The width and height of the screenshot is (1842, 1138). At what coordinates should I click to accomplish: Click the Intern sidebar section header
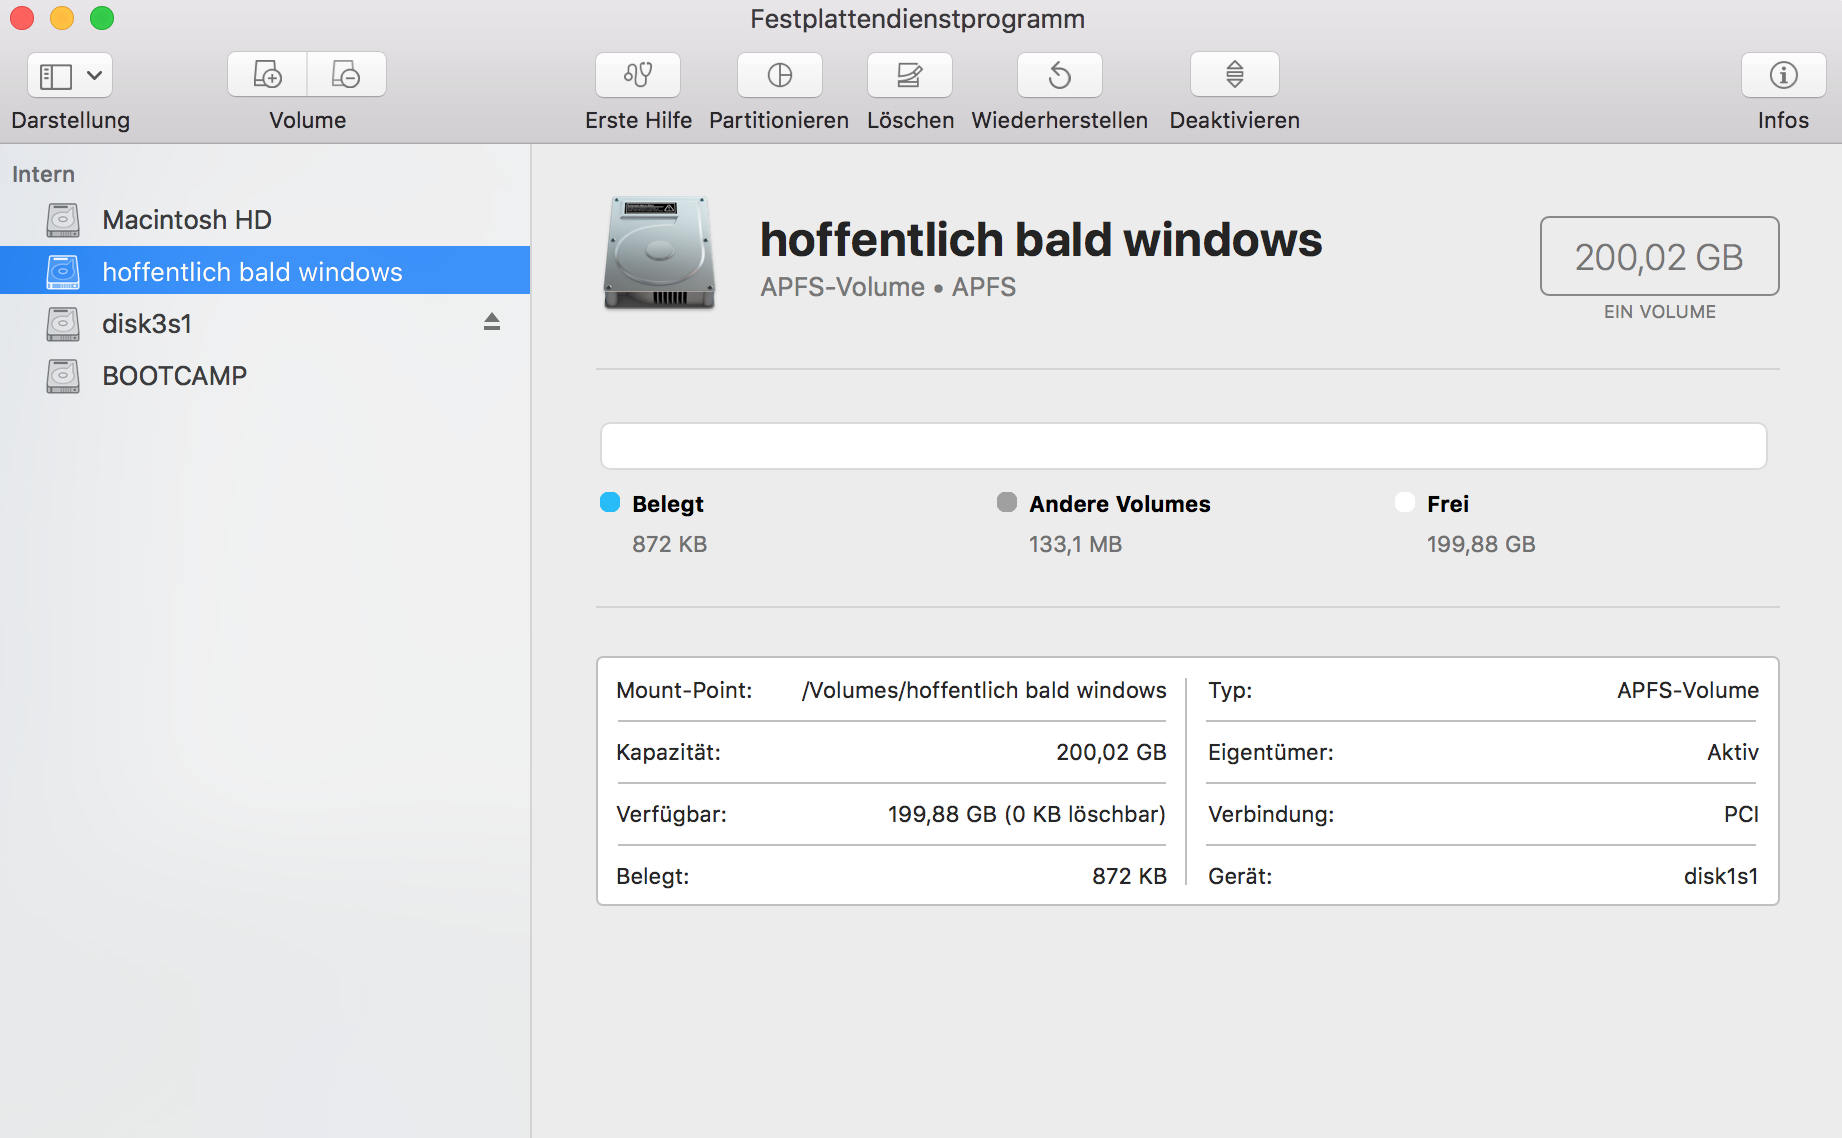(x=43, y=174)
